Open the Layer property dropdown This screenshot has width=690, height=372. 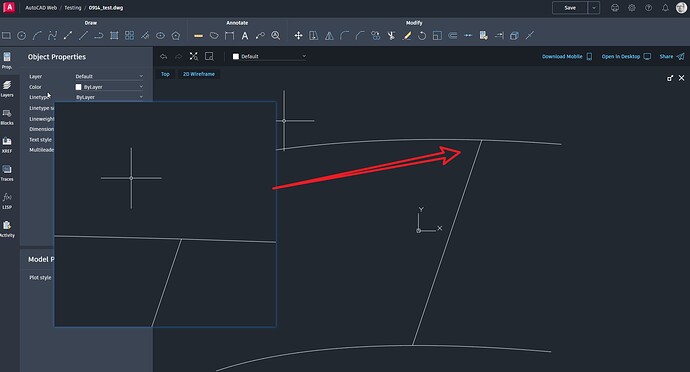click(109, 76)
